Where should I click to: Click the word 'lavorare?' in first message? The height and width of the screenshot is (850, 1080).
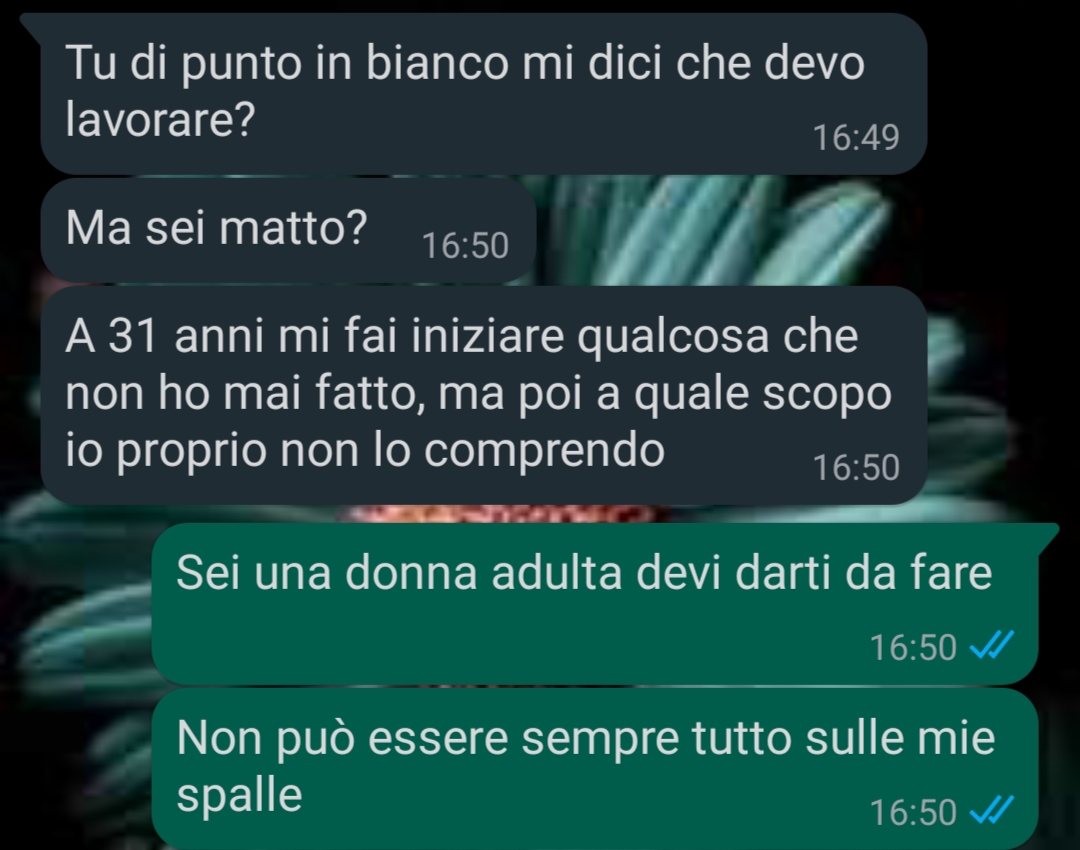tap(160, 120)
